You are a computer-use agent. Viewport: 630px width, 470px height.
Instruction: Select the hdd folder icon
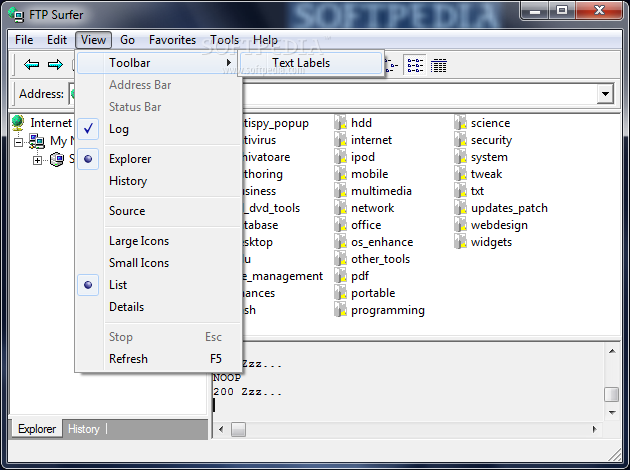340,123
